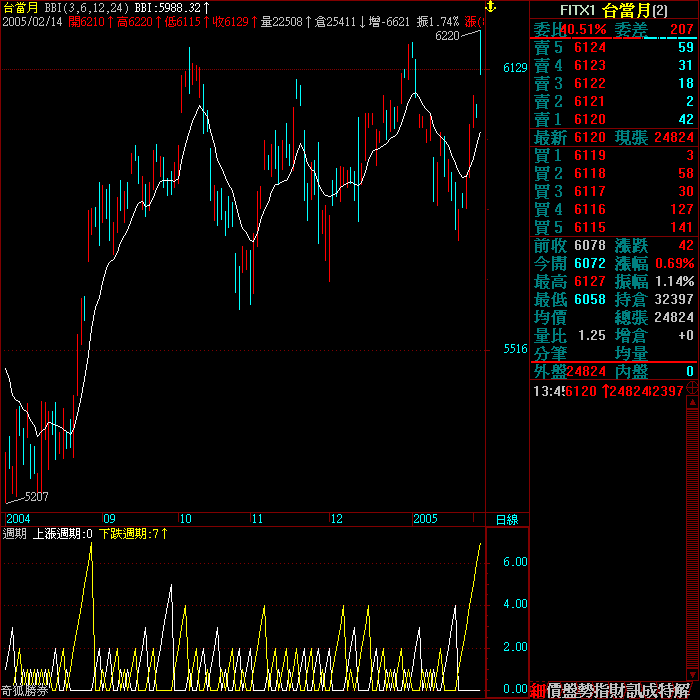Click the red up arrow by the scroll ticker
Screen dimensions: 700x700
[691, 404]
